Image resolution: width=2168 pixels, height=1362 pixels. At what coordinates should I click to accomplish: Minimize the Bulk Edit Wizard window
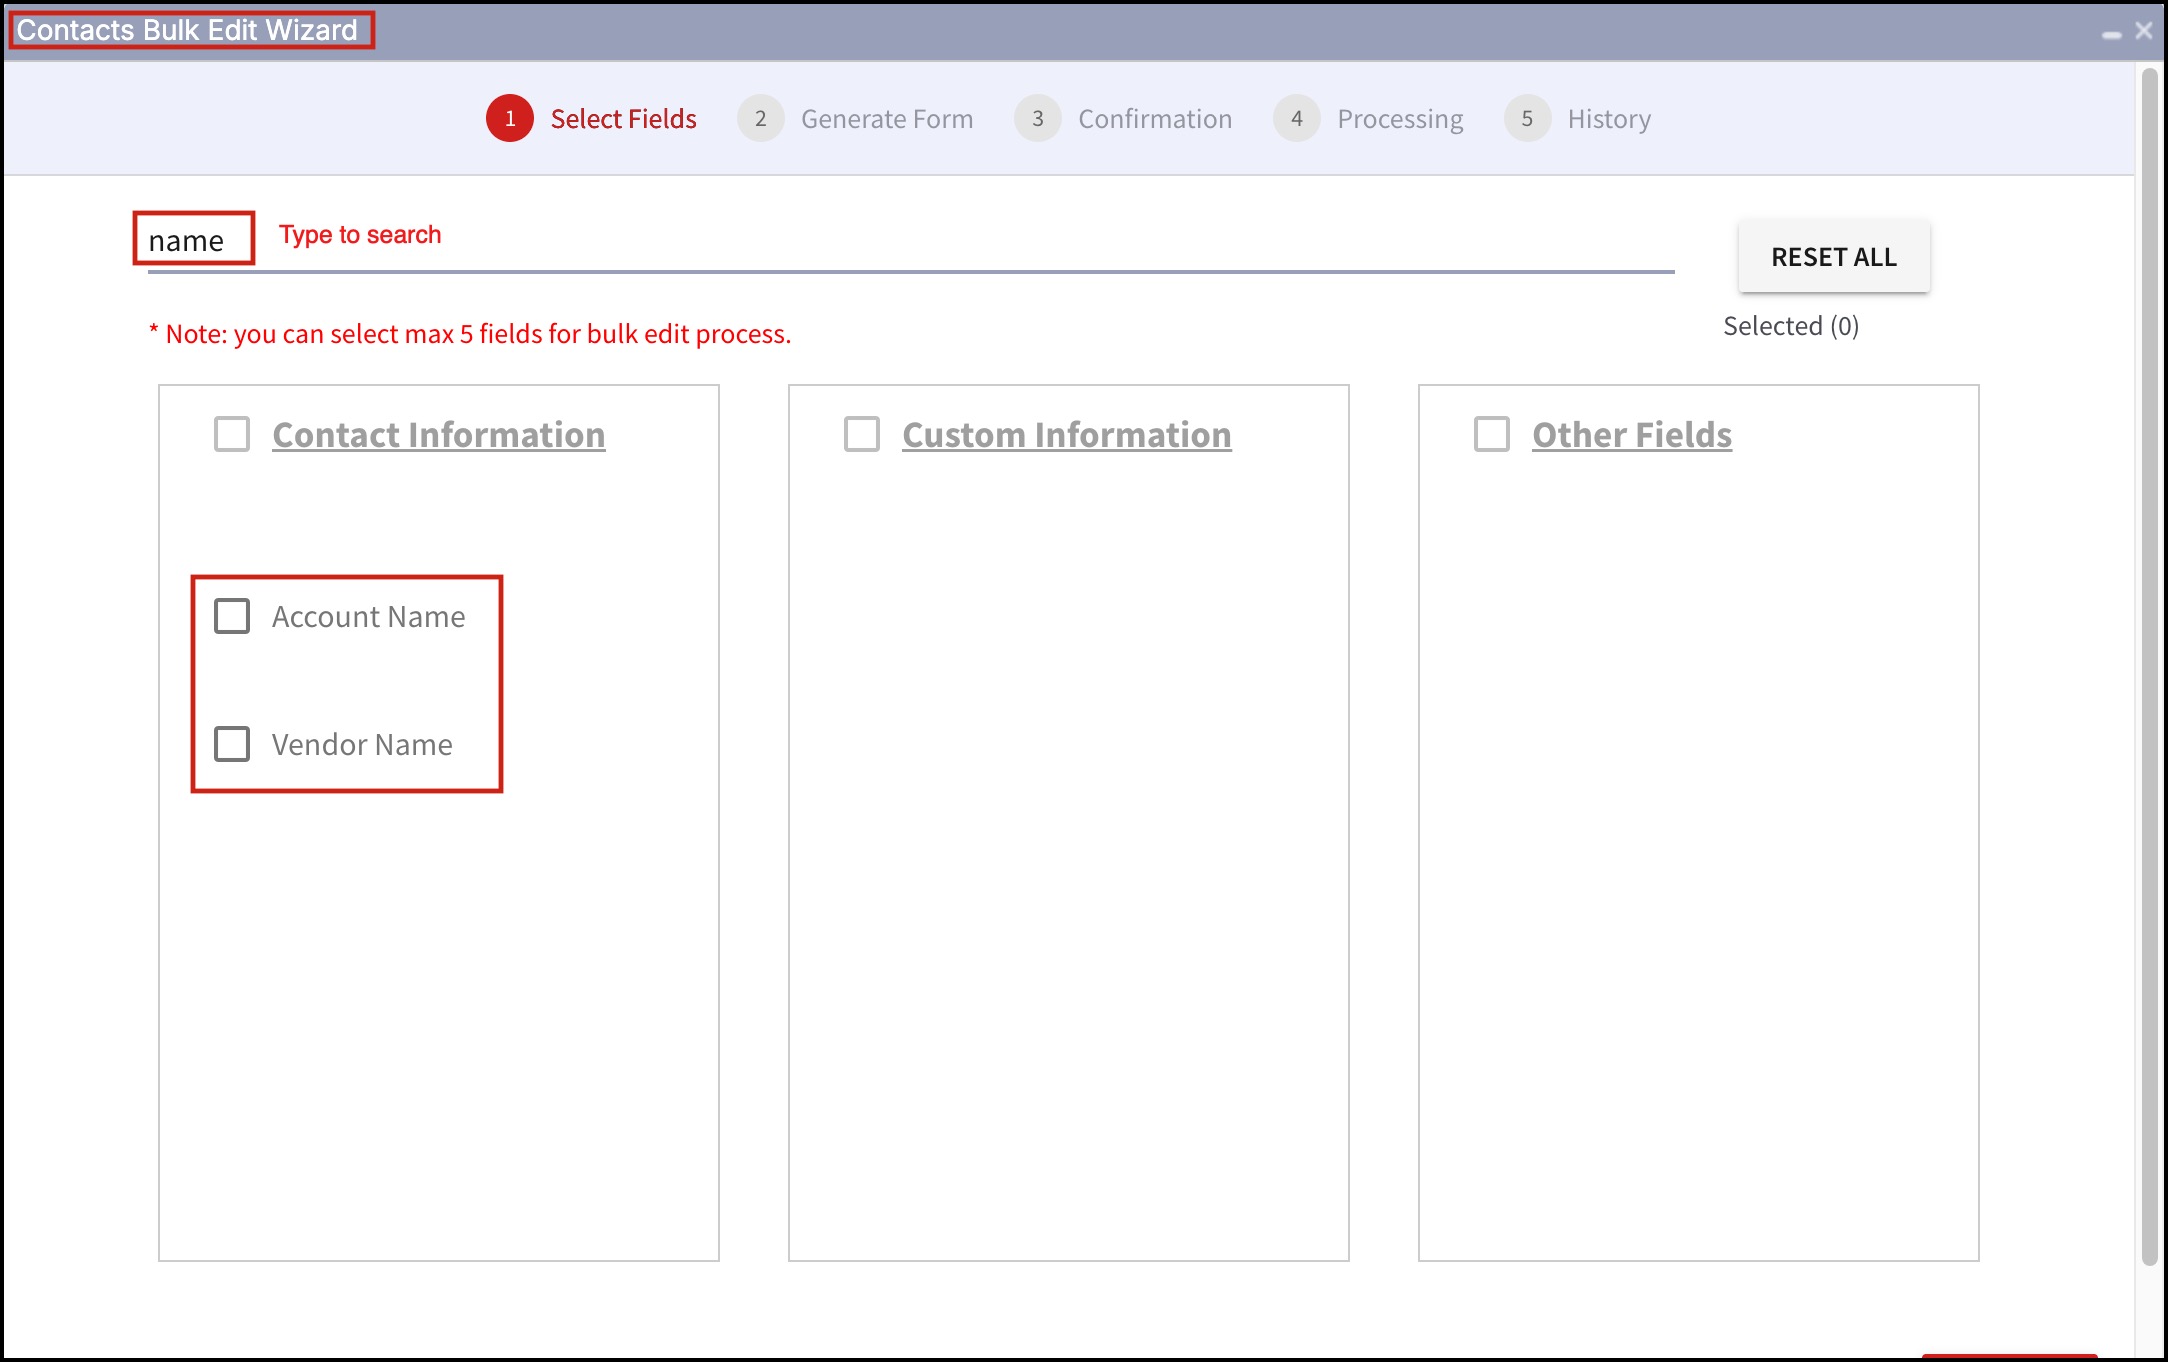click(2111, 33)
